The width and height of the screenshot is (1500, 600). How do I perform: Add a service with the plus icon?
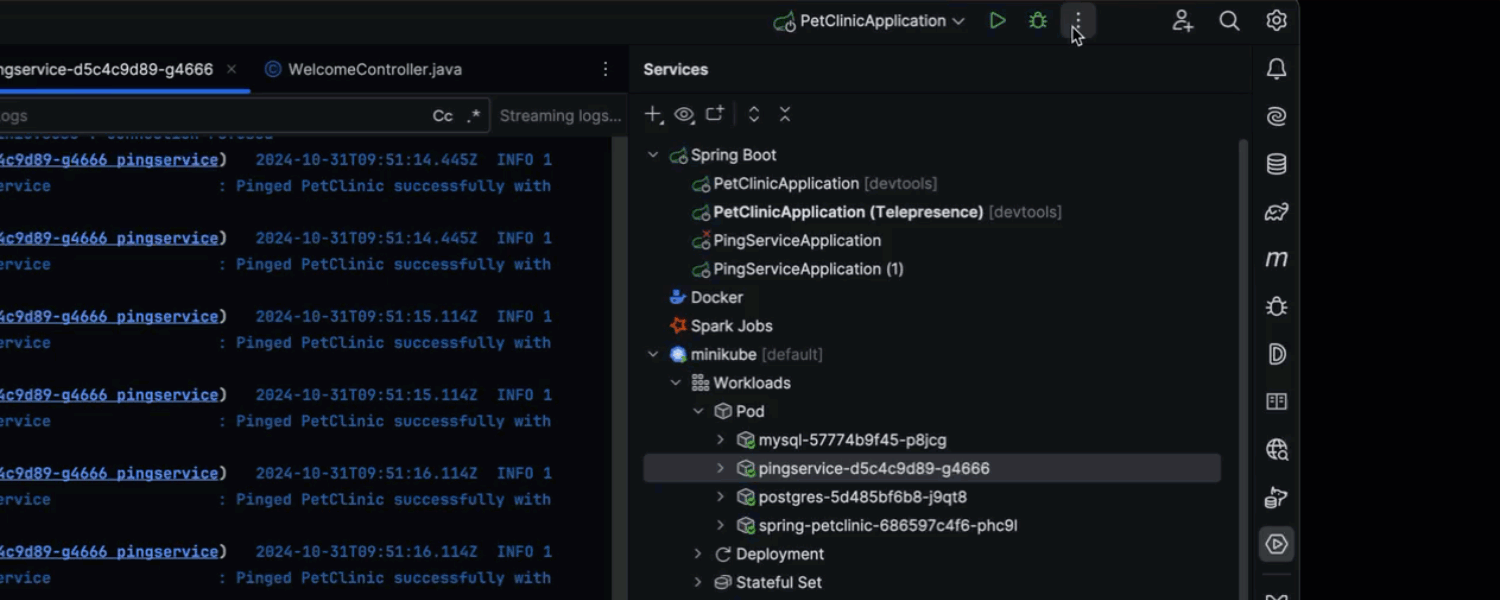[653, 115]
